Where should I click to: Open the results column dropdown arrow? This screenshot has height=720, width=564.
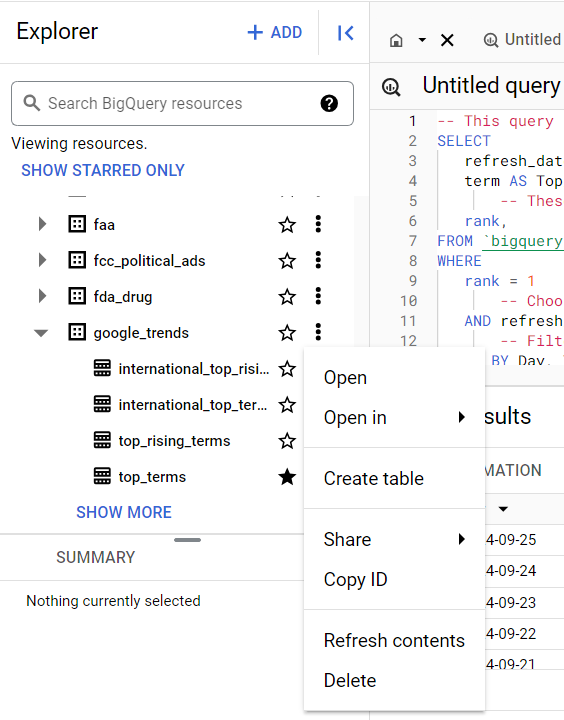coord(503,509)
